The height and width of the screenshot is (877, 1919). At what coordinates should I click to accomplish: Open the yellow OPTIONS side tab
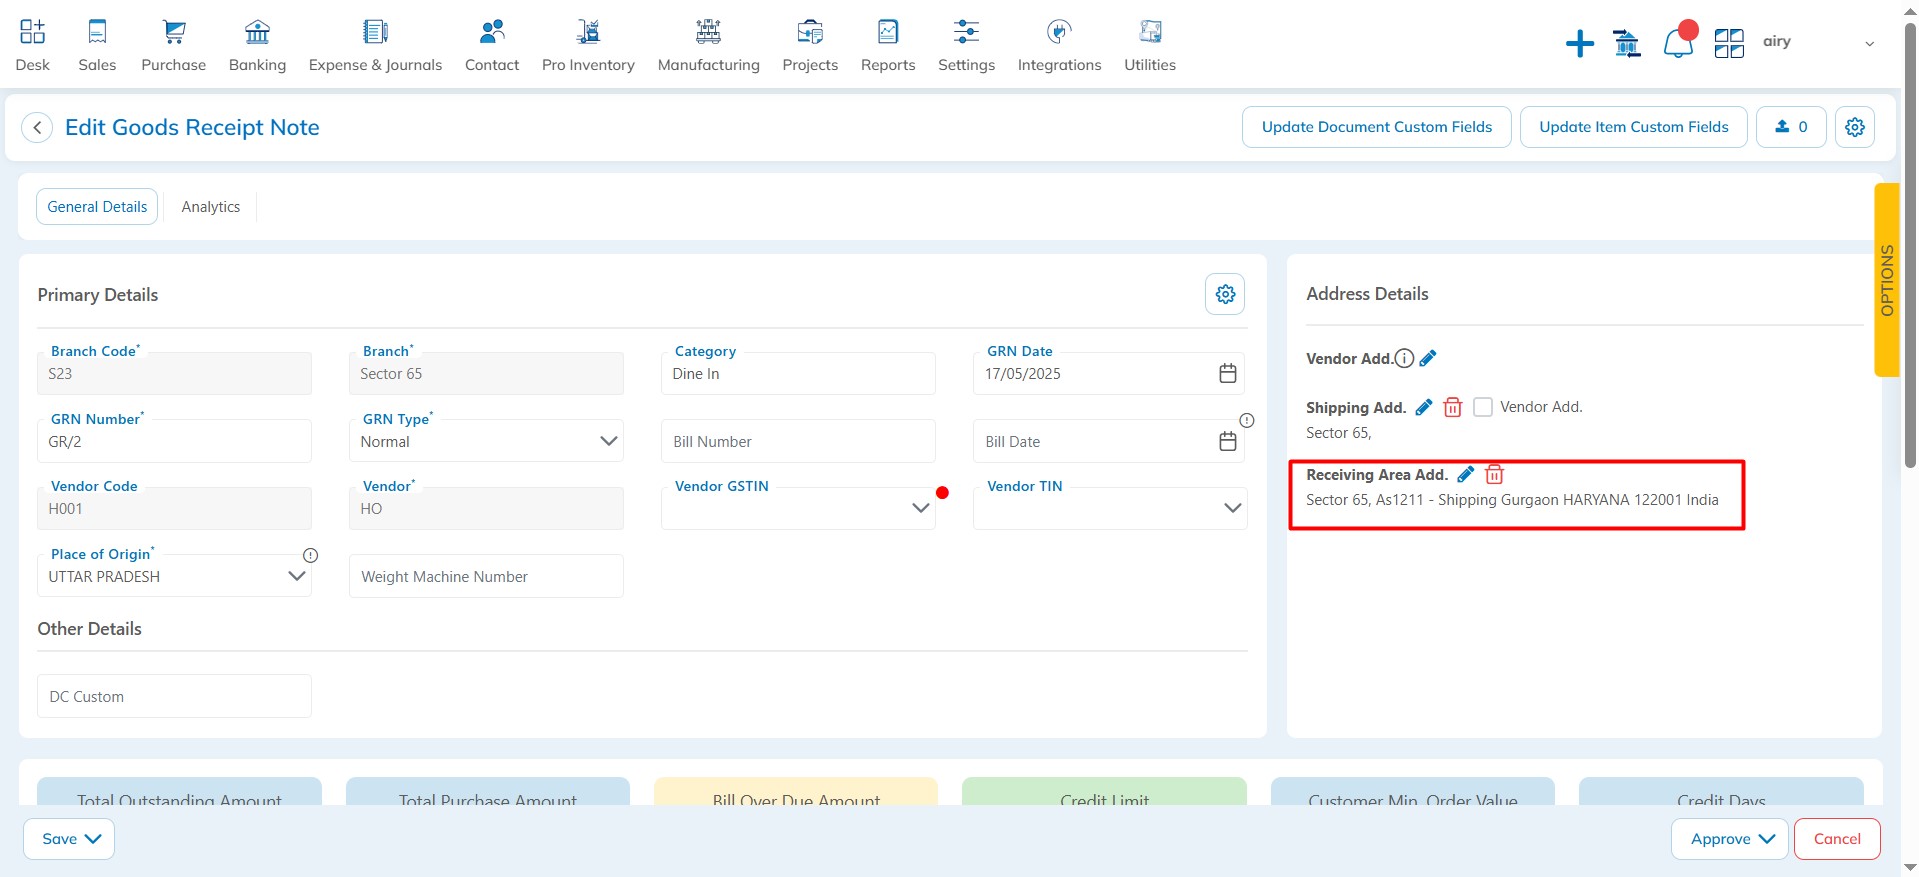pos(1886,280)
